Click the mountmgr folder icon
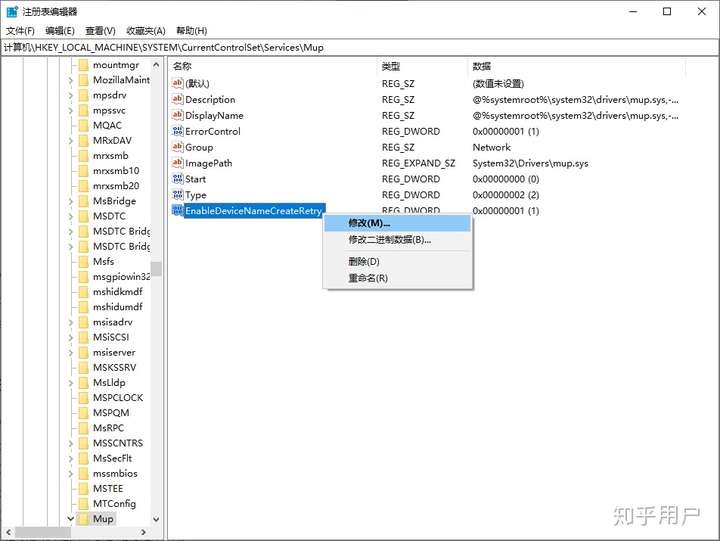Viewport: 720px width, 541px height. pos(83,65)
